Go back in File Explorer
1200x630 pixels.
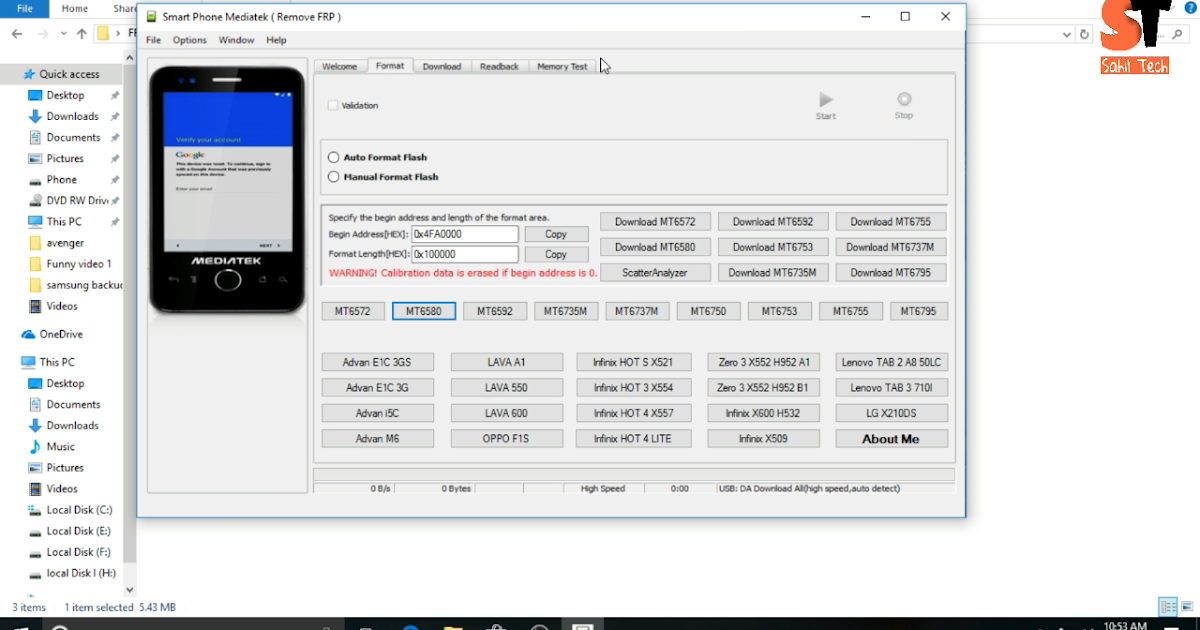(18, 33)
